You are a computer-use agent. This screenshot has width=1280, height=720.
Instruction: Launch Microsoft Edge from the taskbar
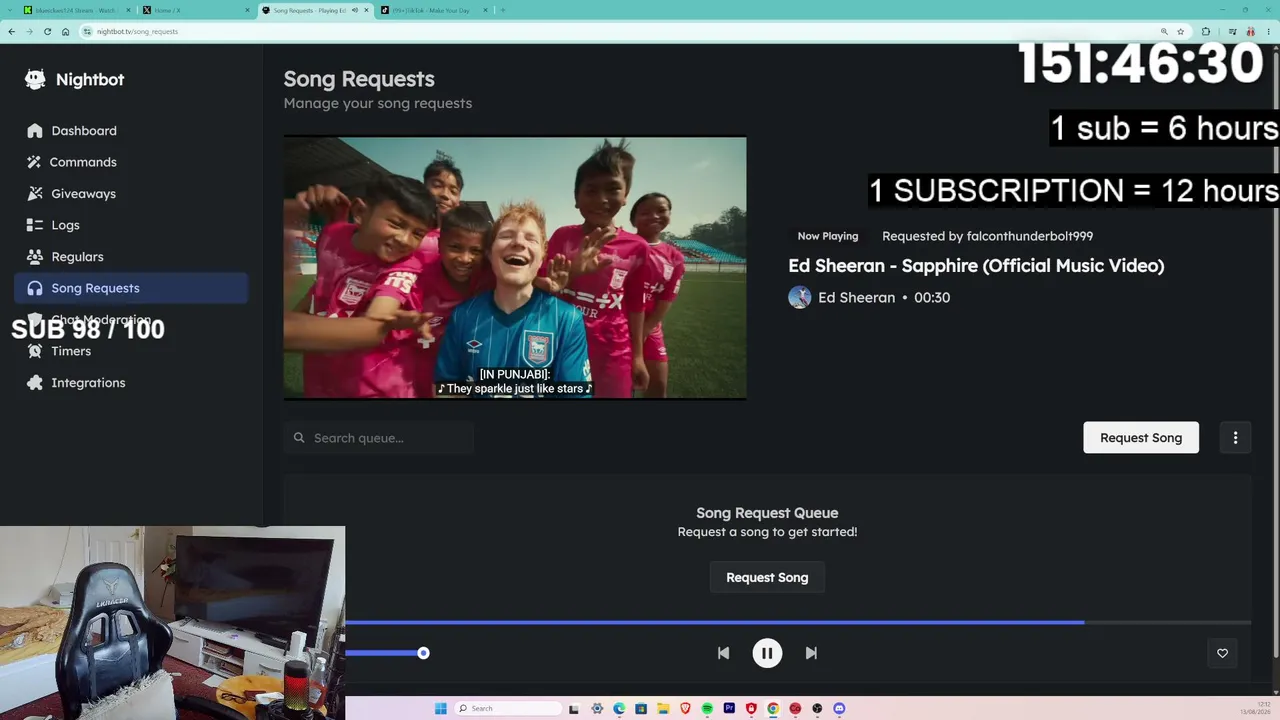[619, 709]
